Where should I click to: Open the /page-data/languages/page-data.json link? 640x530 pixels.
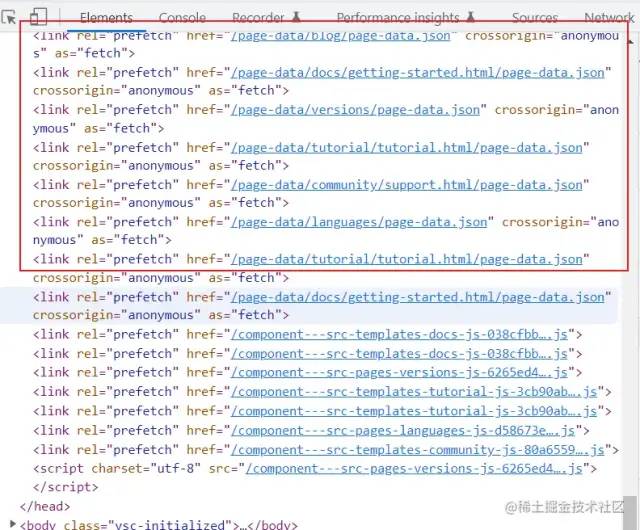(359, 223)
